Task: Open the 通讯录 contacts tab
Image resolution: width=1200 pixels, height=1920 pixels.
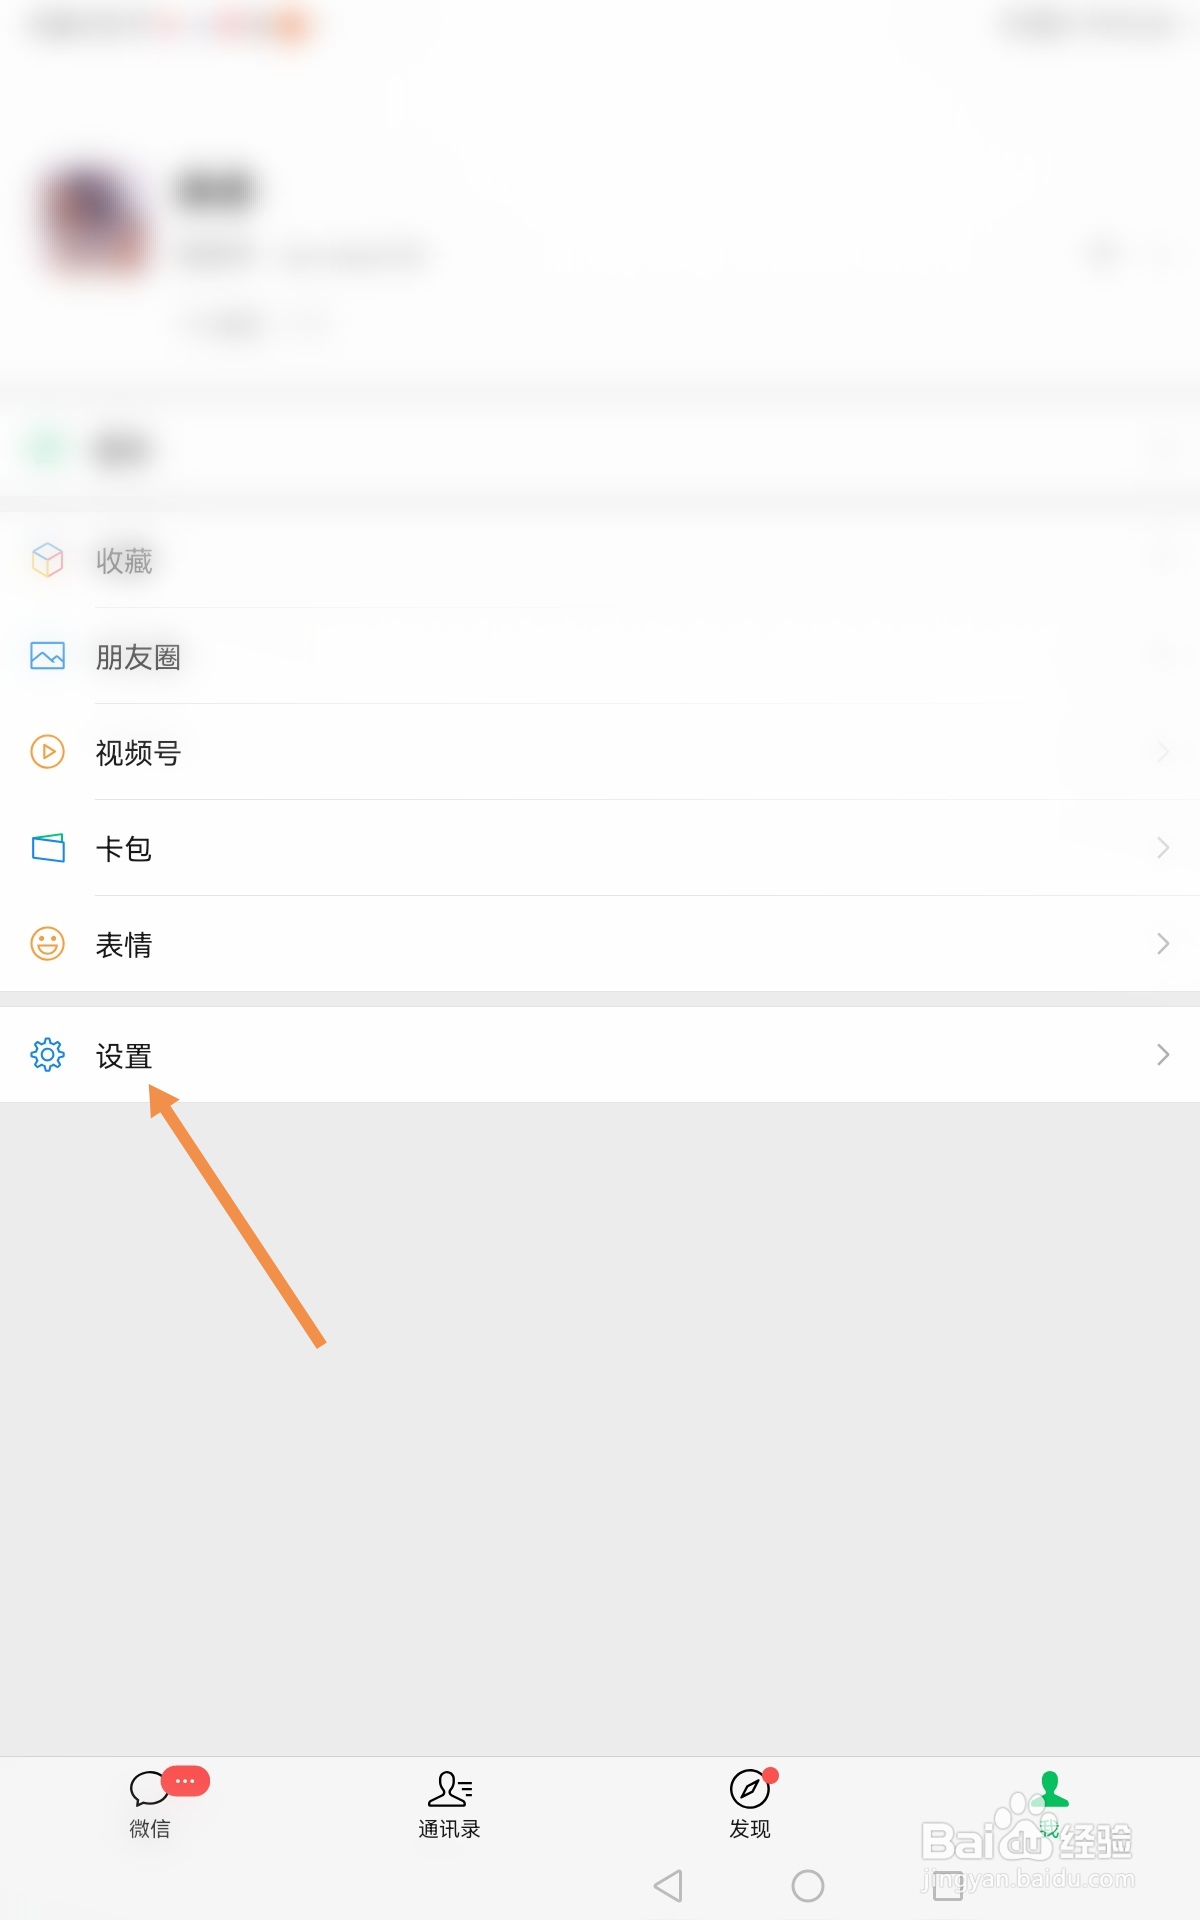Action: 449,1804
